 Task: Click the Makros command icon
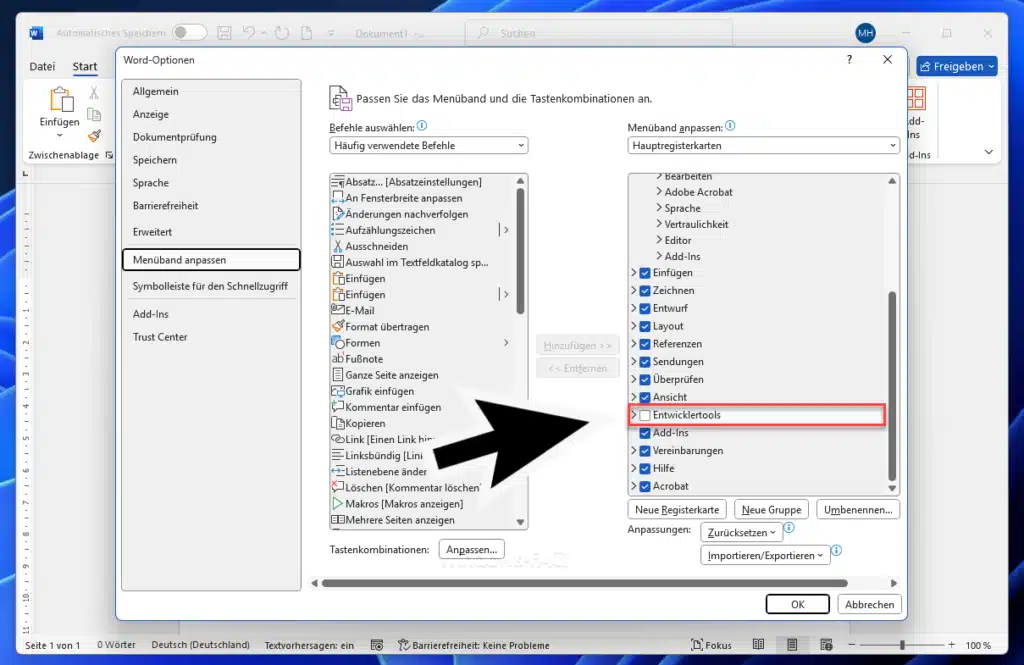pyautogui.click(x=340, y=504)
